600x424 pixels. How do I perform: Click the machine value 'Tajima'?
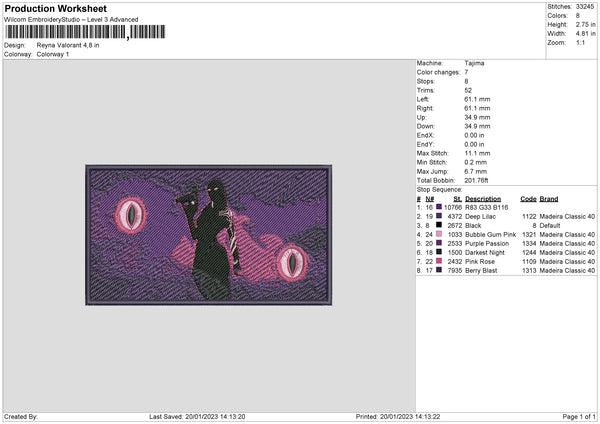coord(474,63)
